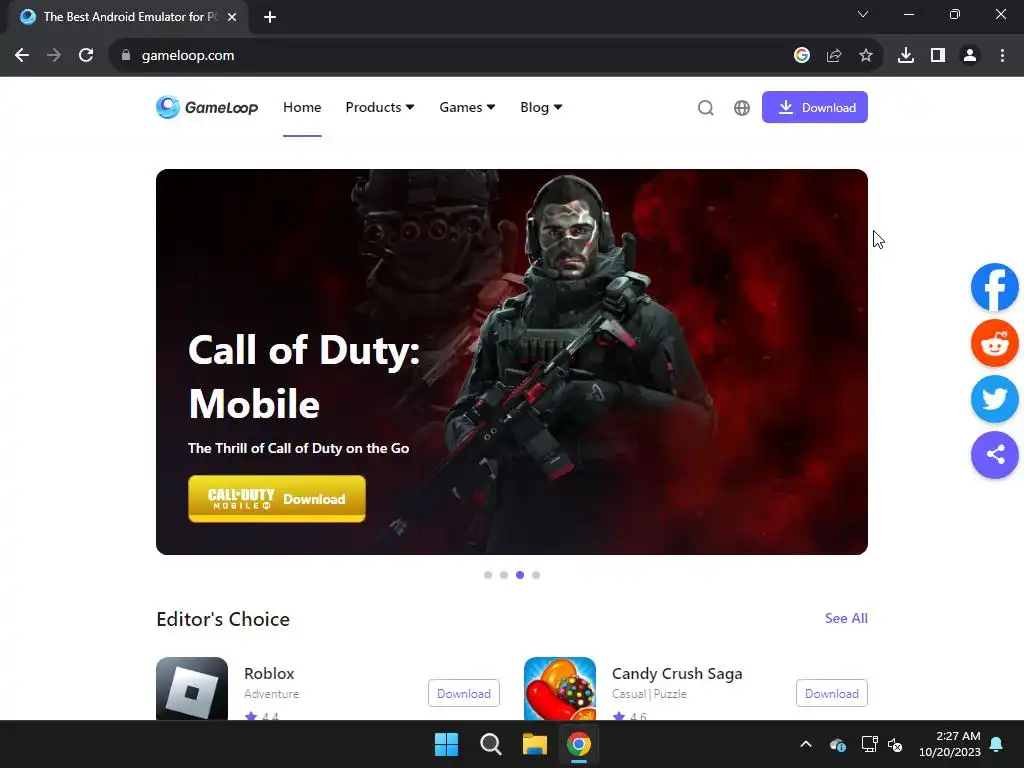The width and height of the screenshot is (1024, 768).
Task: Click the Google icon in the address bar
Action: click(x=802, y=56)
